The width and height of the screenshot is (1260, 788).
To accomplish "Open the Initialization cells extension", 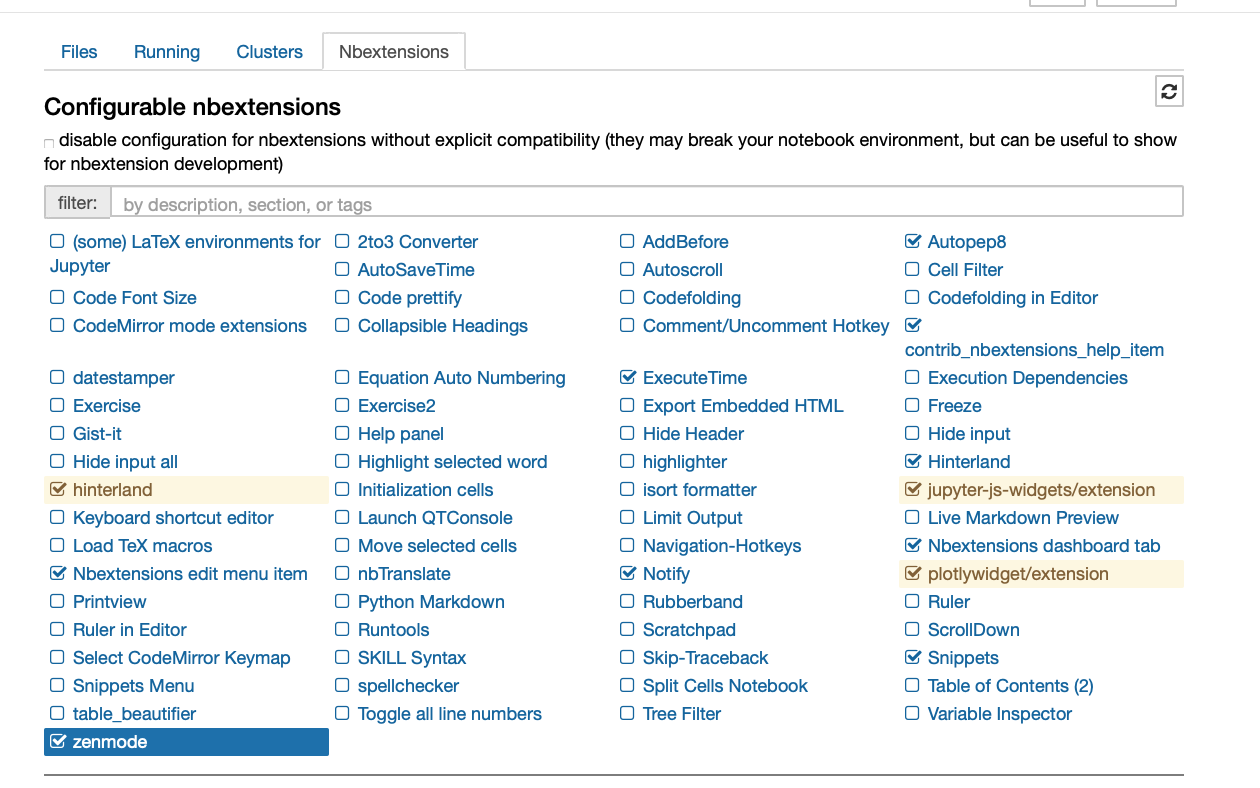I will pos(426,490).
